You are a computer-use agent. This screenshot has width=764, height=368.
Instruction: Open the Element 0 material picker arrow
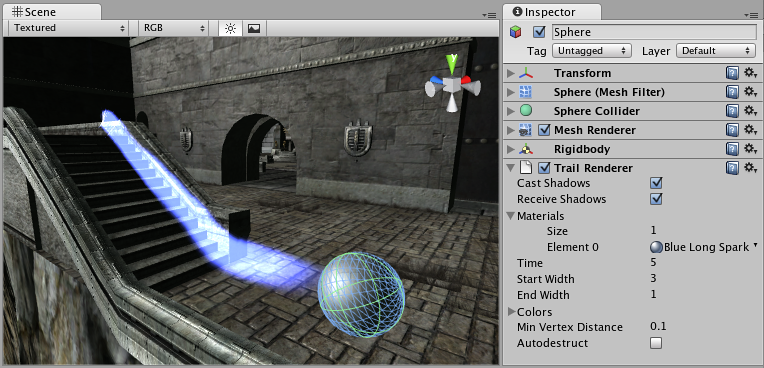[x=756, y=245]
